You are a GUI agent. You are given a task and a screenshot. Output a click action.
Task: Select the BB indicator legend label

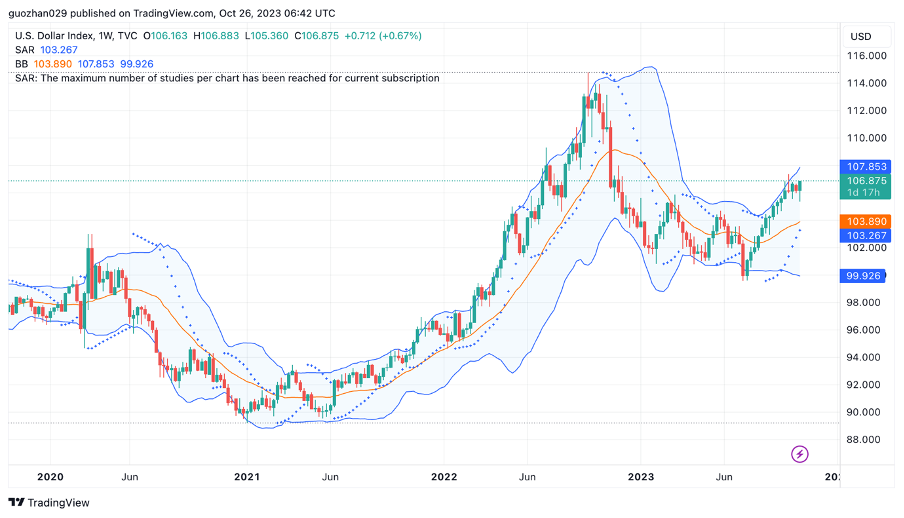pos(22,64)
